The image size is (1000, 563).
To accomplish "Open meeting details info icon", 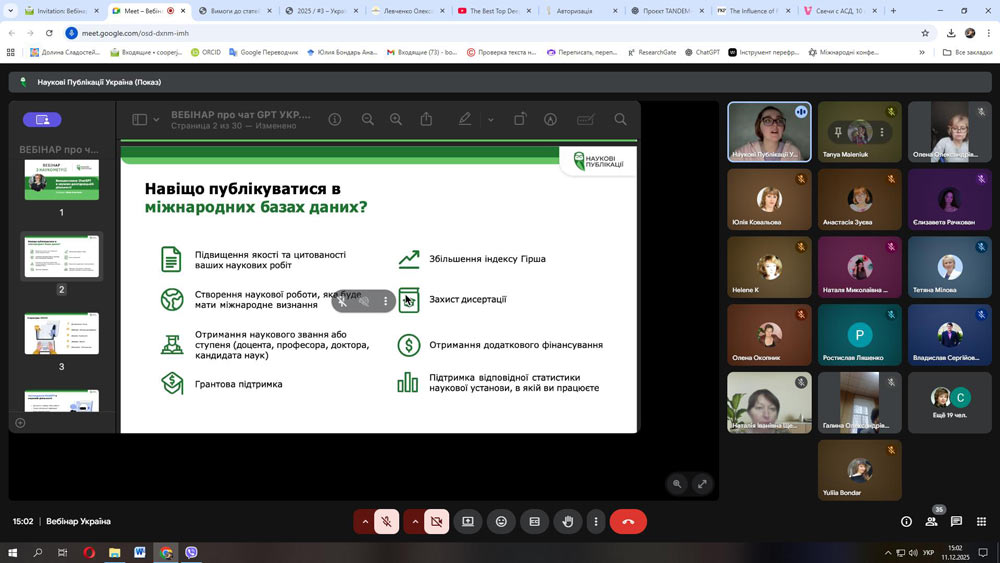I will pos(906,521).
